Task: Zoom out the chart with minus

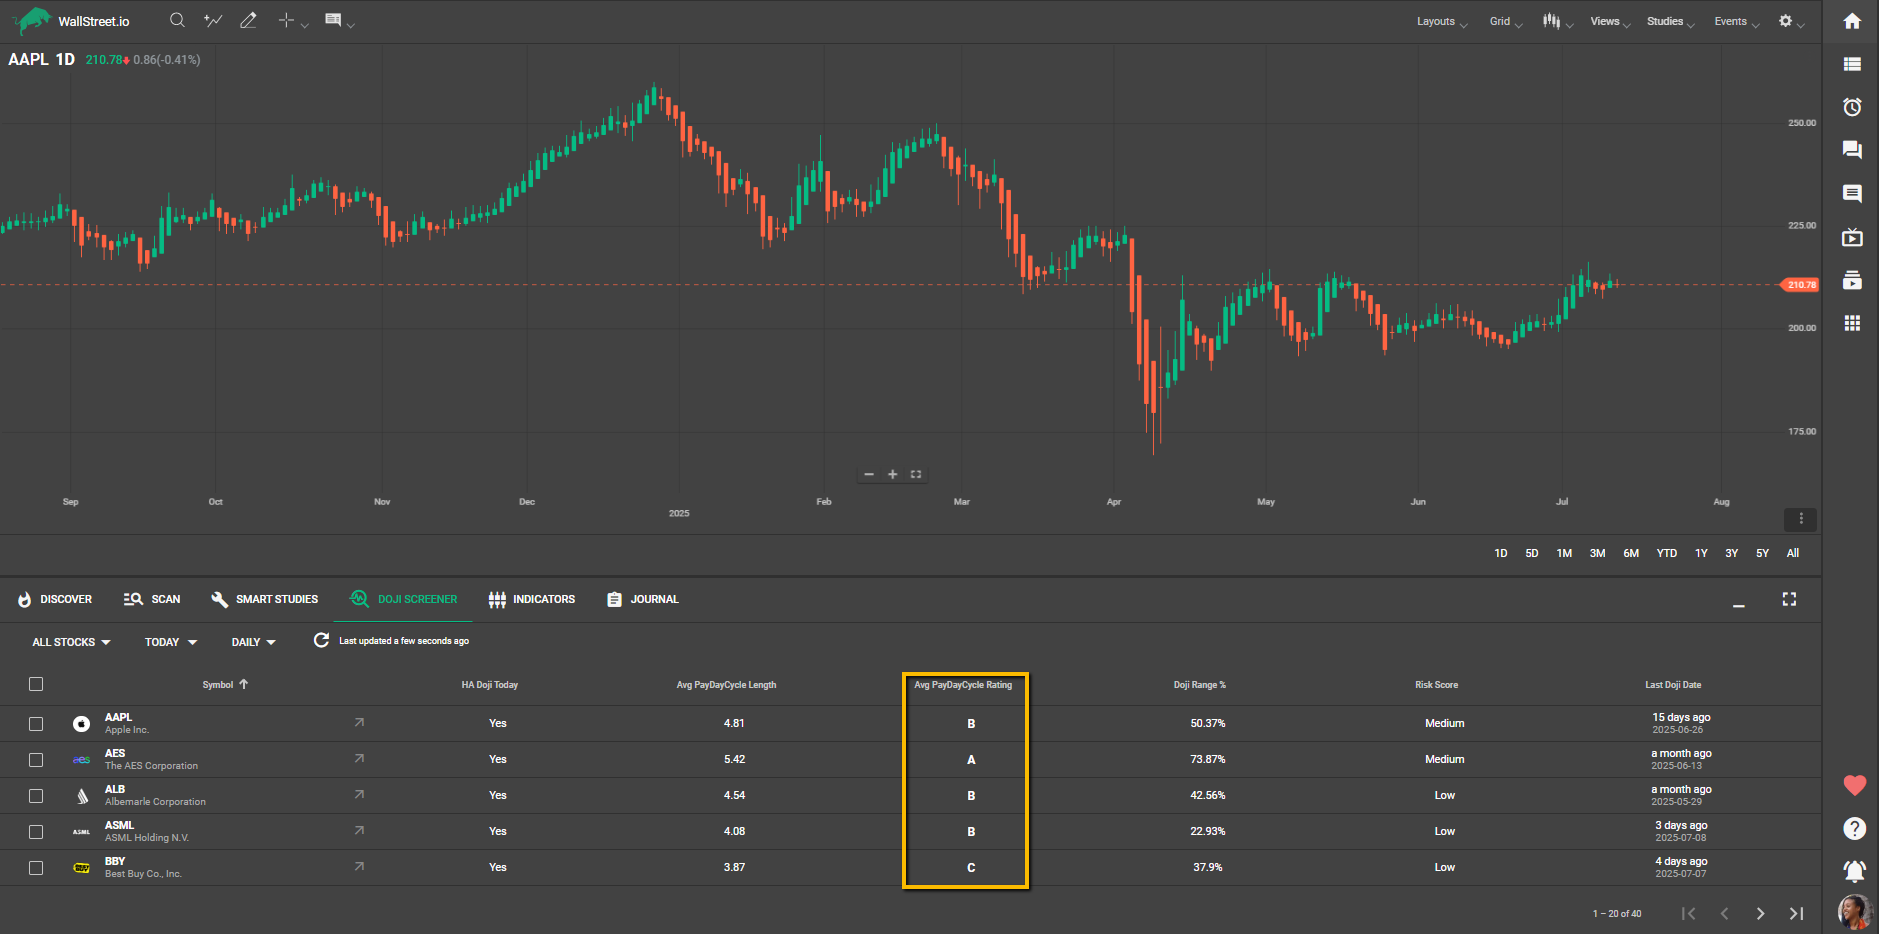Action: [868, 474]
